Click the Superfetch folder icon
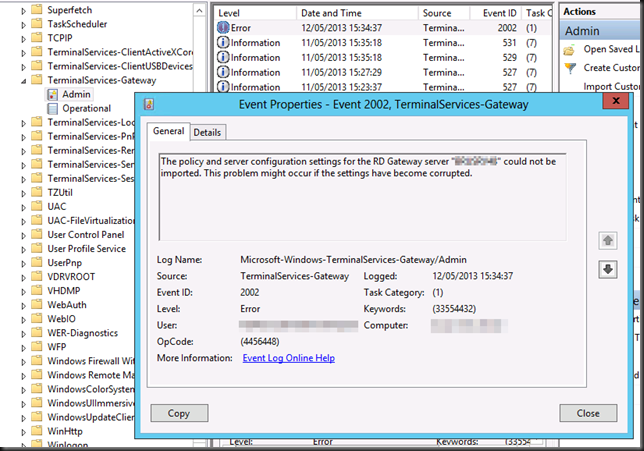644x451 pixels. [x=37, y=10]
